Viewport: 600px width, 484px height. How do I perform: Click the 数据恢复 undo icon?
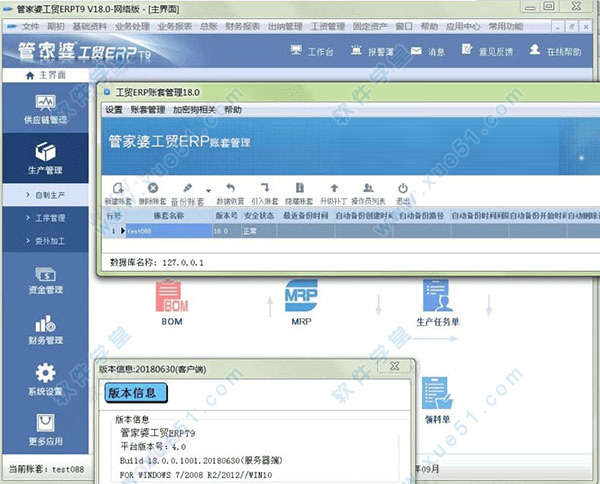[x=230, y=188]
